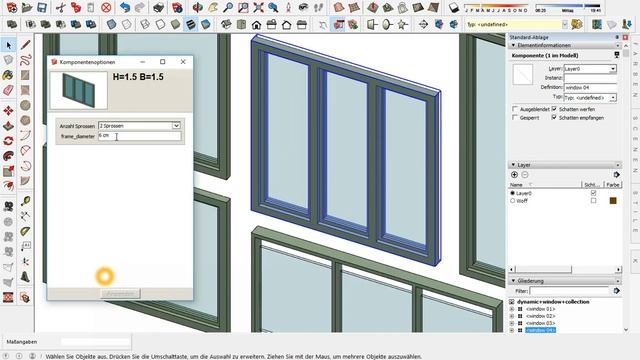Undo with the blue arrow icon

[x=125, y=7]
